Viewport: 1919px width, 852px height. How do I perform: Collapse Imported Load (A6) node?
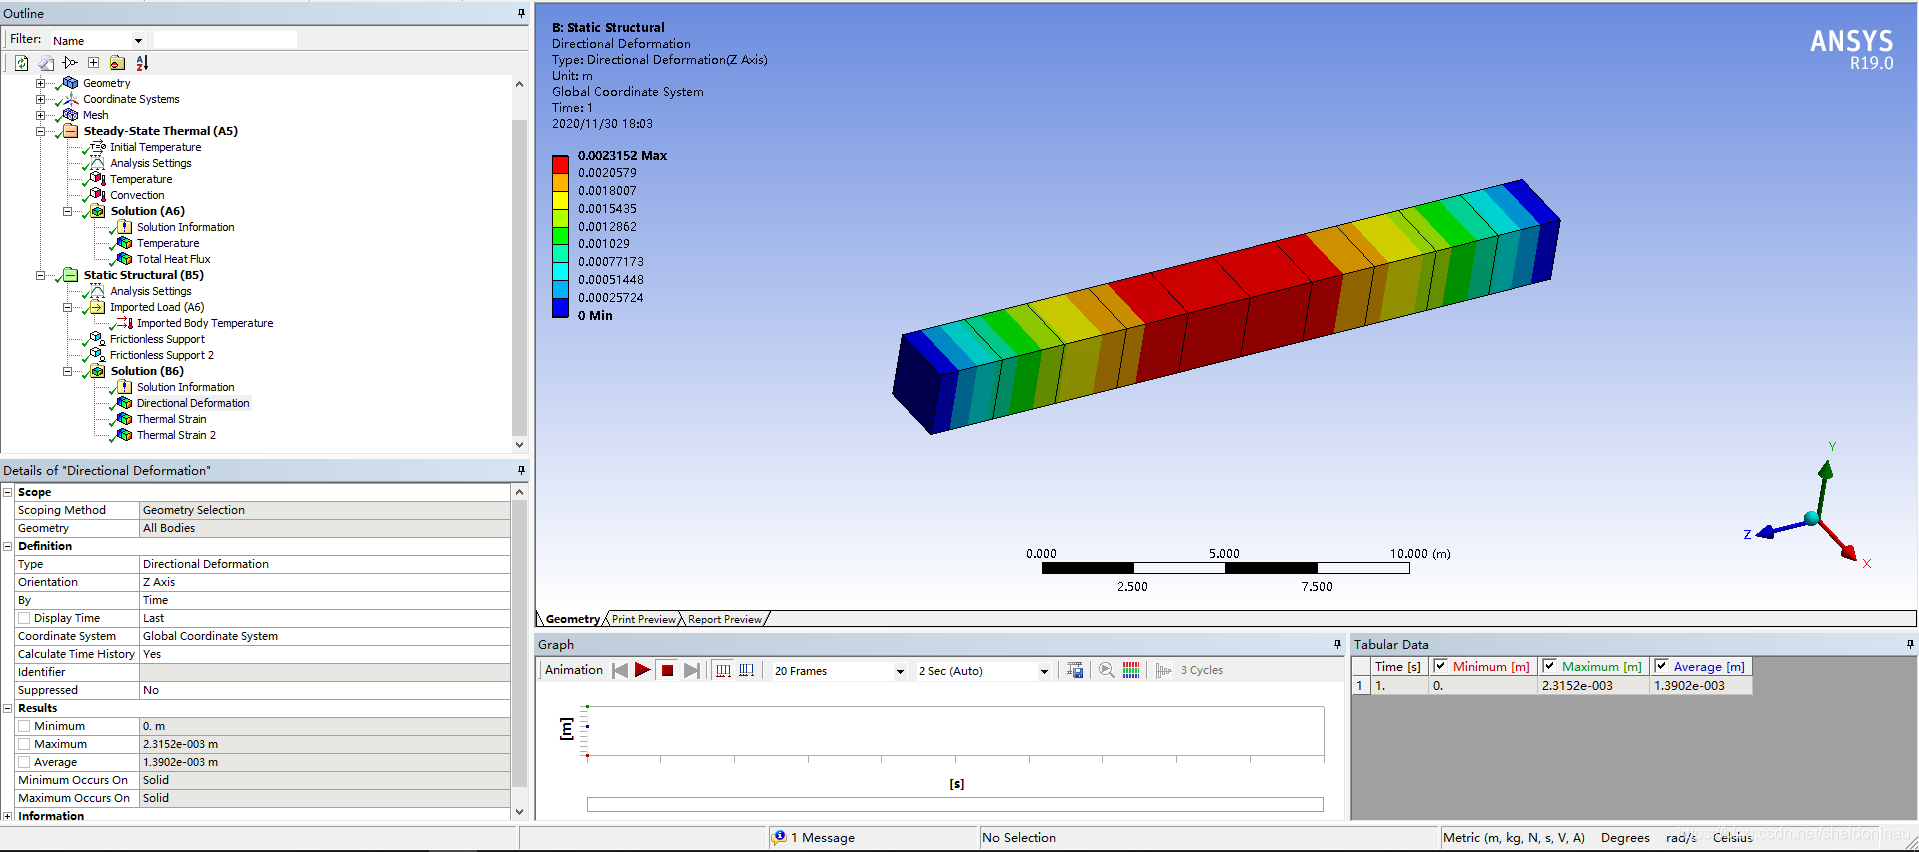tap(67, 307)
